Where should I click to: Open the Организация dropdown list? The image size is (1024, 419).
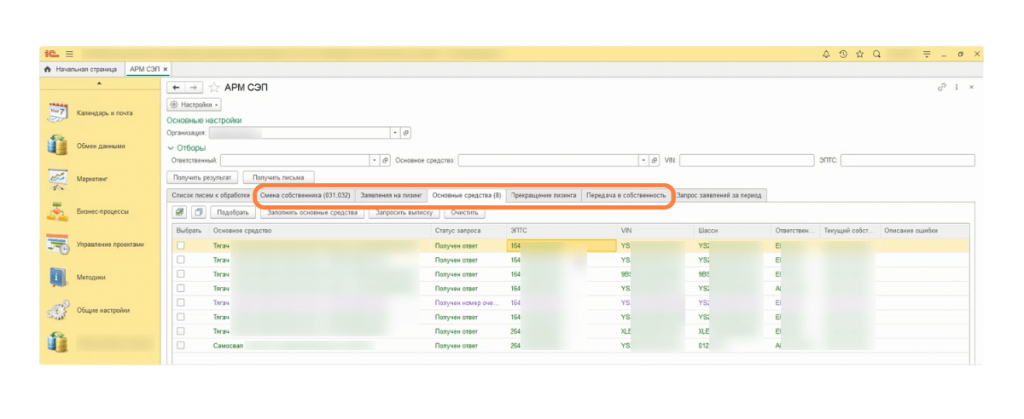coord(394,132)
